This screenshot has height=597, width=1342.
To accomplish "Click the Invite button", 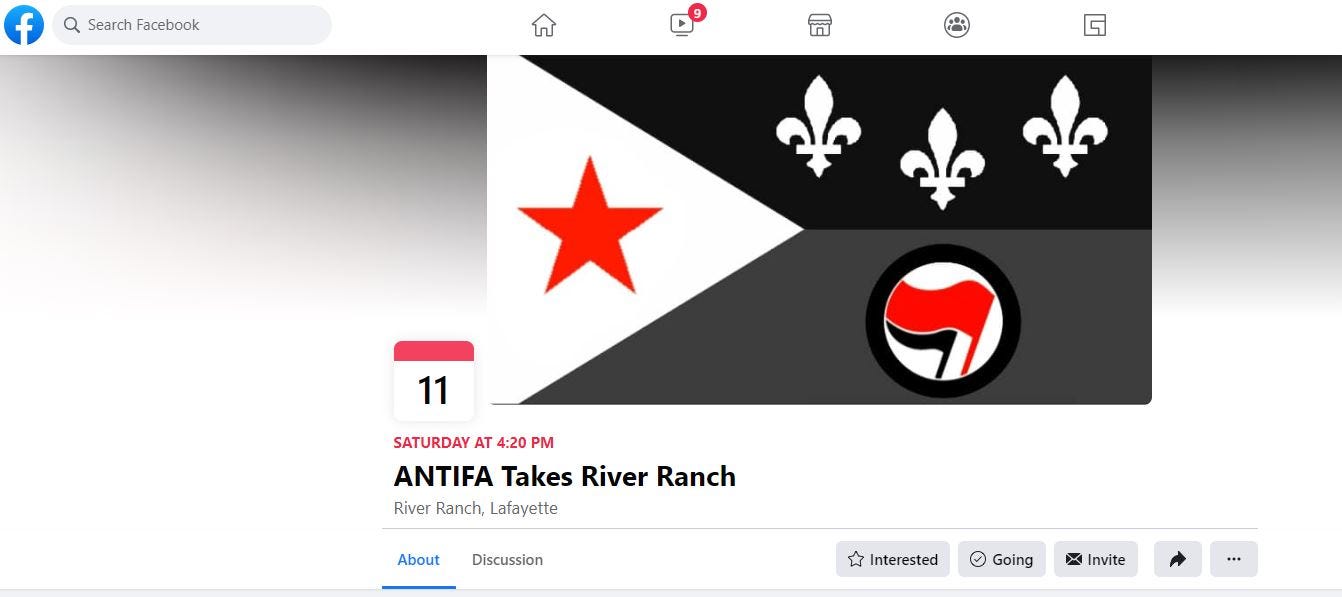I will click(x=1095, y=559).
